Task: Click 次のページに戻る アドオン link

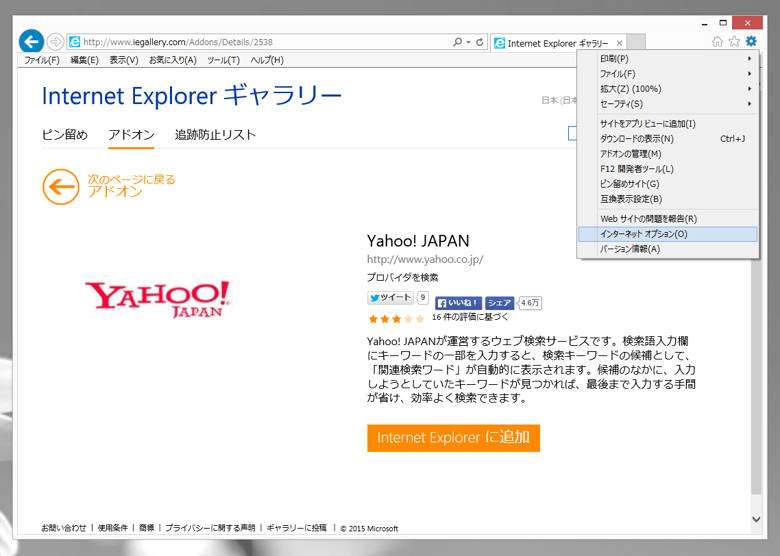Action: pyautogui.click(x=131, y=185)
